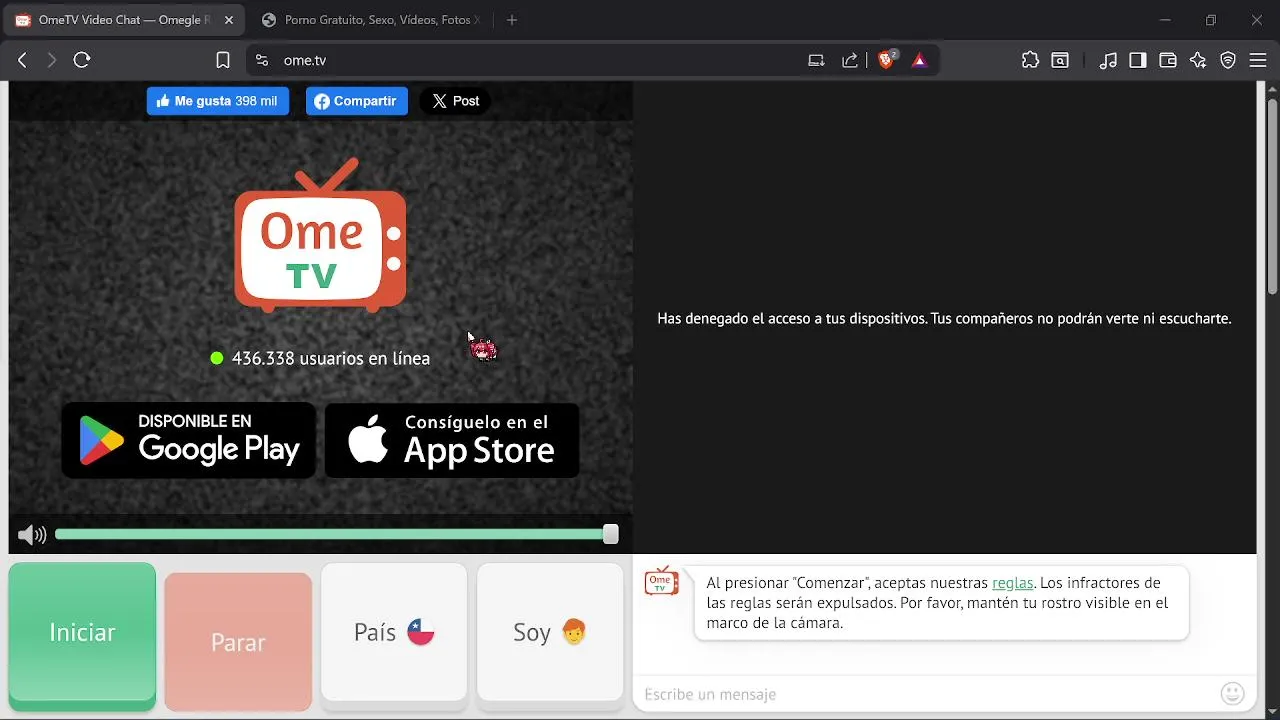Minimize the browser window

(x=1165, y=20)
